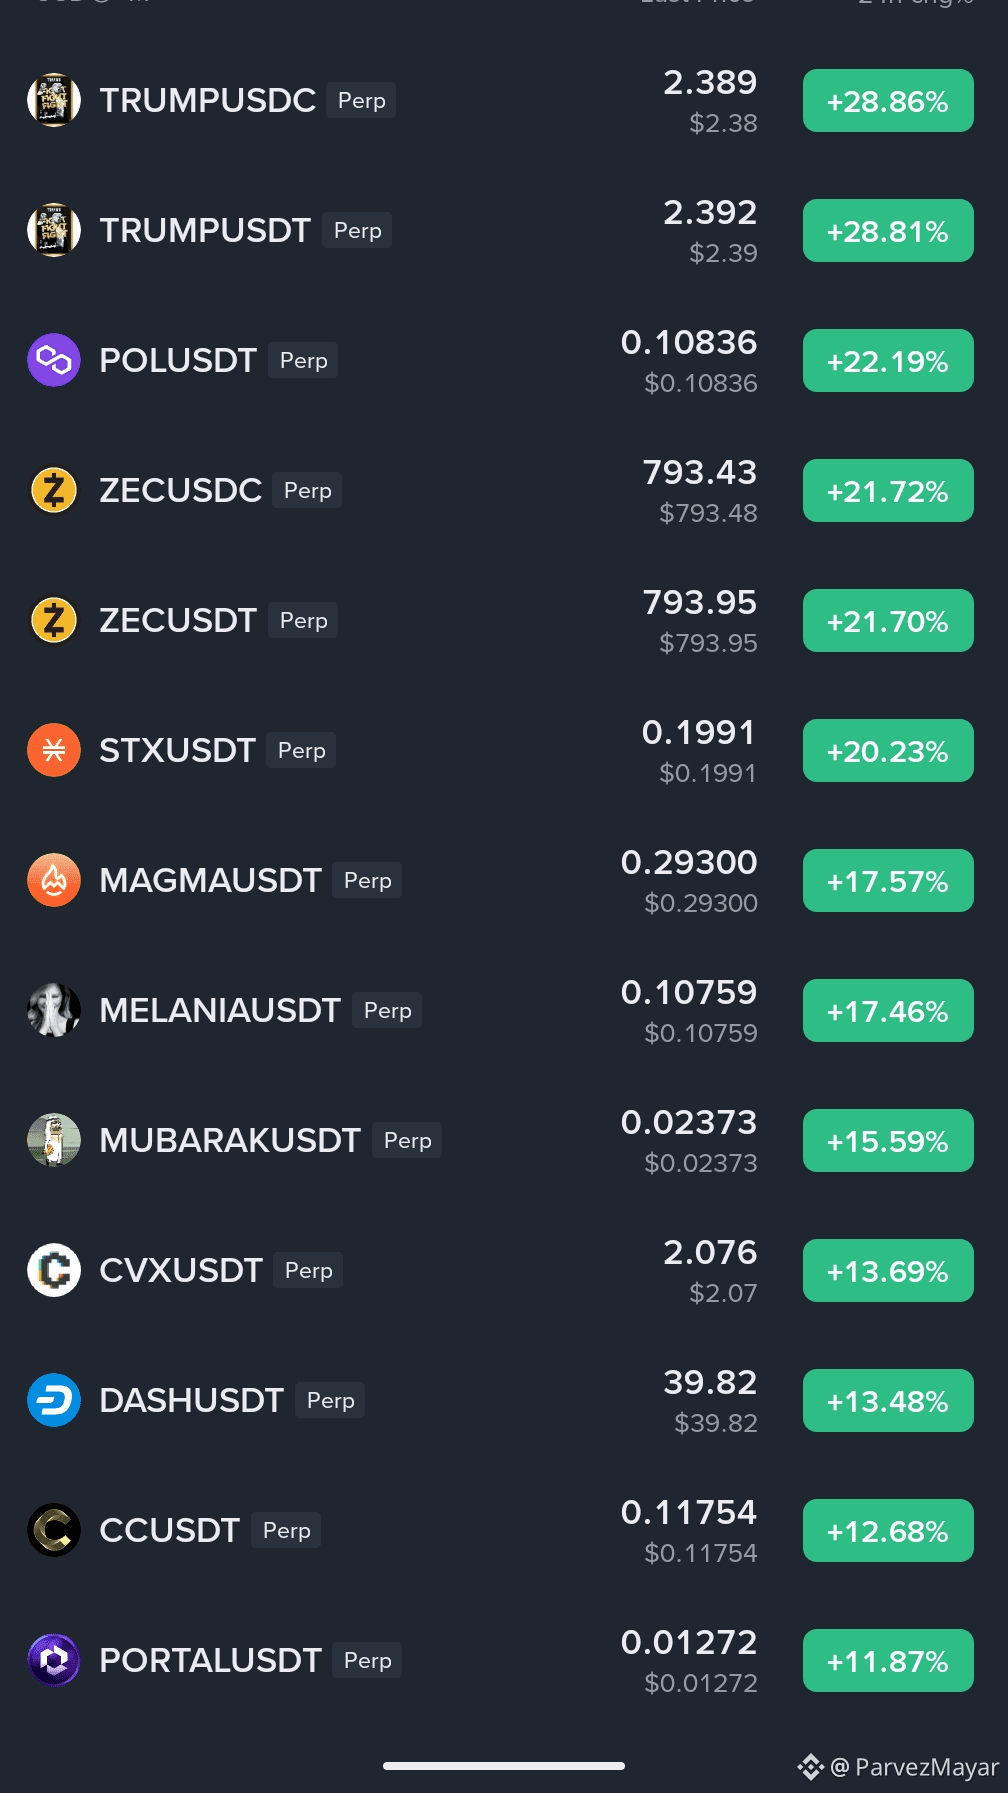Viewport: 1008px width, 1793px height.
Task: Click the +11.87% PORTALUSDT change badge
Action: tap(888, 1661)
